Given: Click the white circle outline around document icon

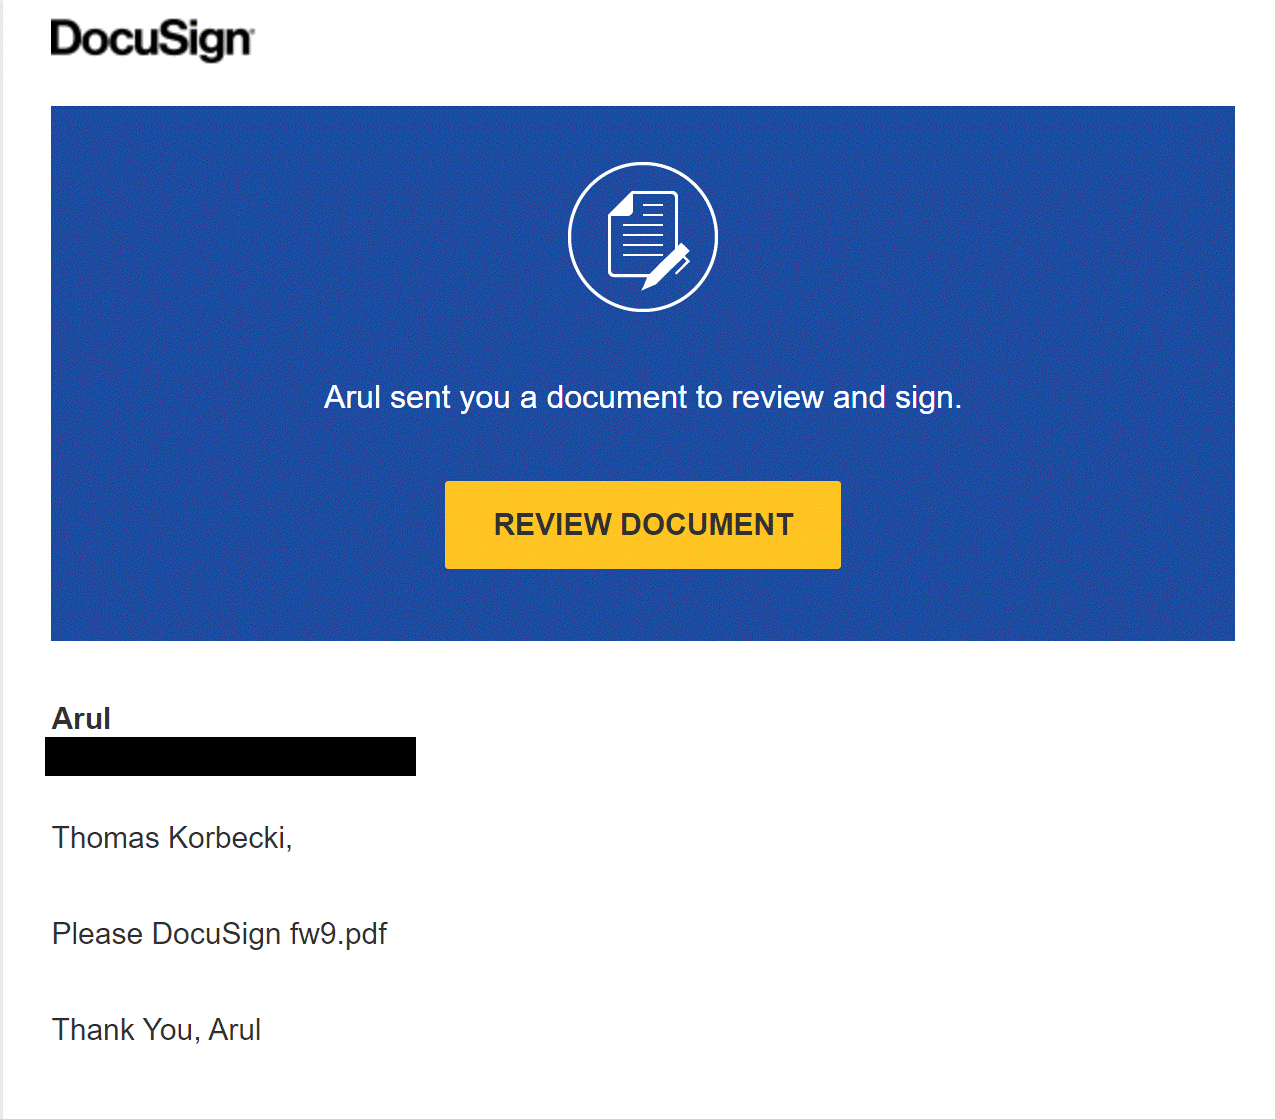Looking at the screenshot, I should [x=643, y=237].
